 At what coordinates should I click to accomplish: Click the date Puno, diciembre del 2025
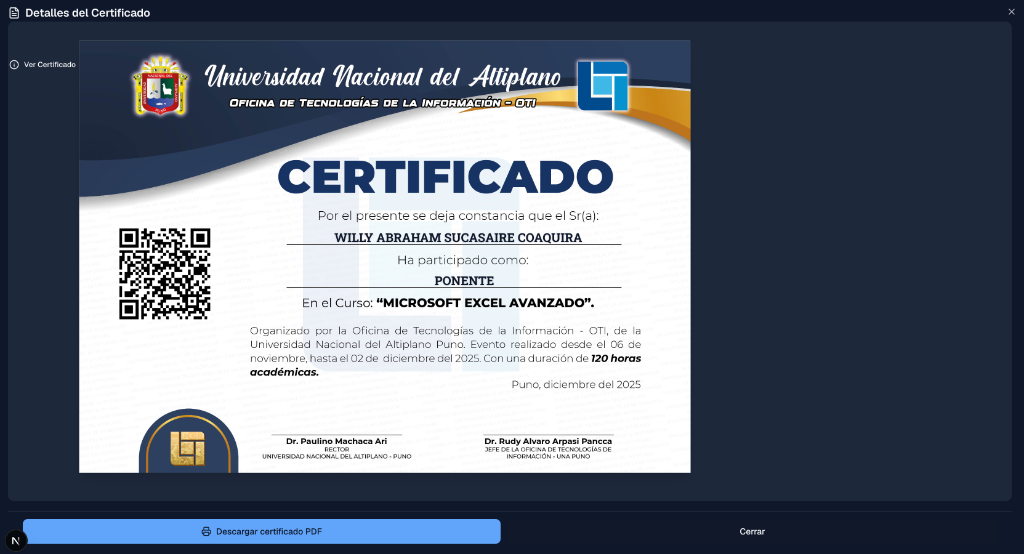[x=576, y=384]
